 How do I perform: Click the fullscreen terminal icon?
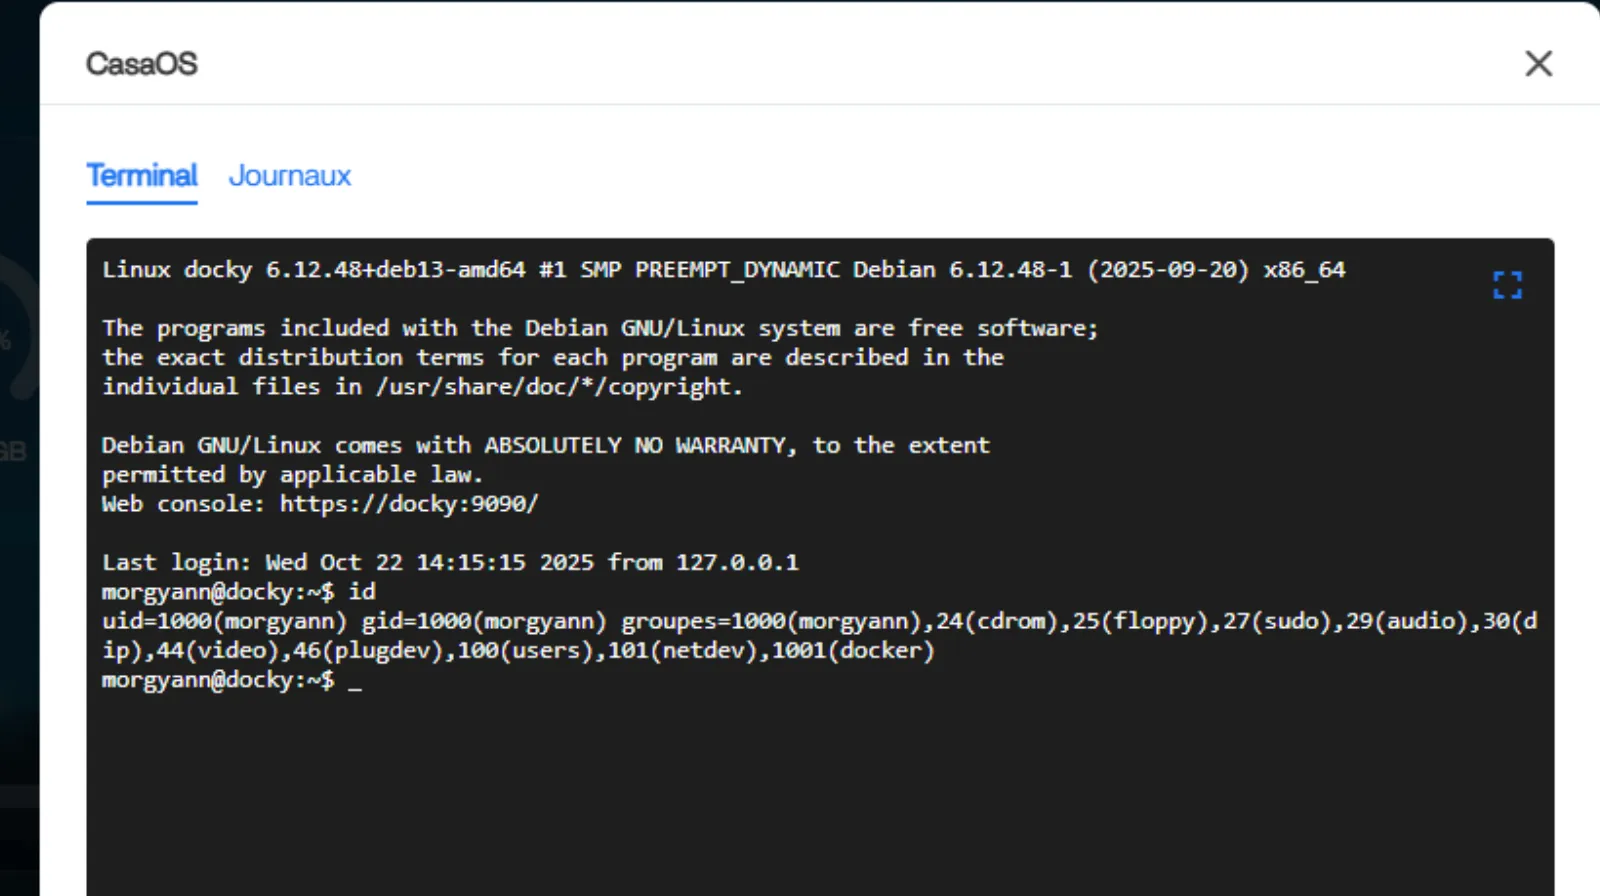[x=1507, y=285]
